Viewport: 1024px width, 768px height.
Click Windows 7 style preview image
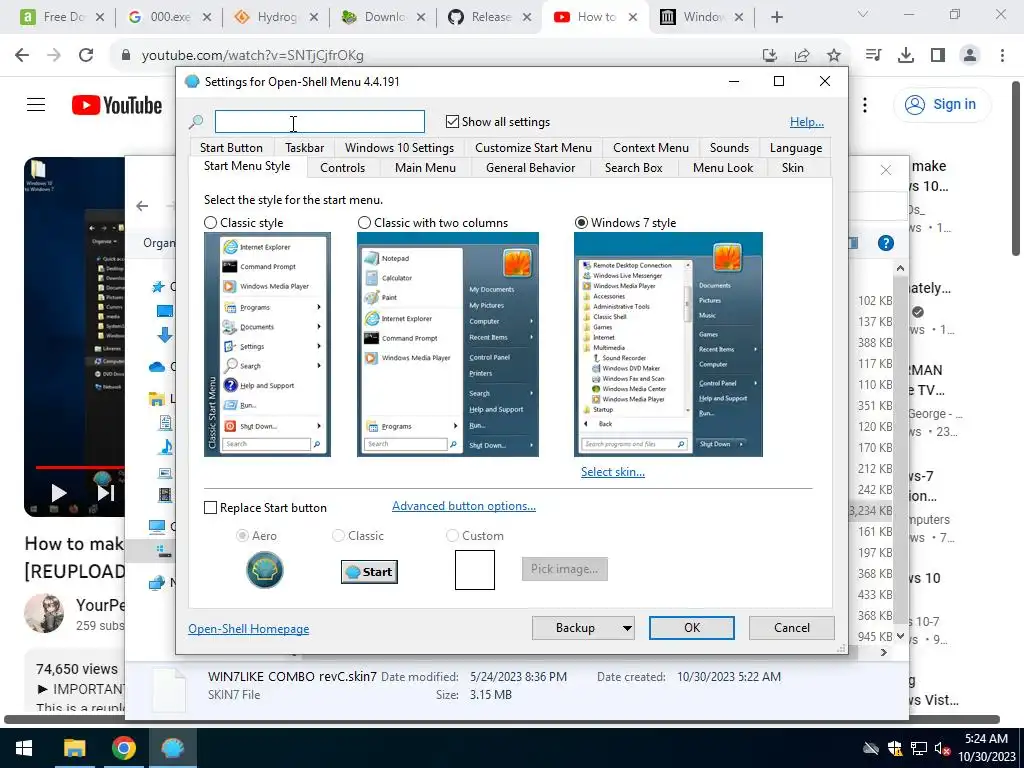(668, 344)
